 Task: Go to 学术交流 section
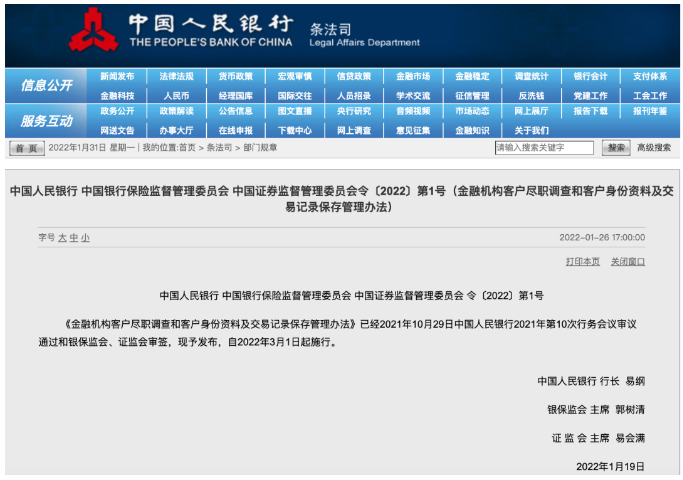(x=413, y=96)
